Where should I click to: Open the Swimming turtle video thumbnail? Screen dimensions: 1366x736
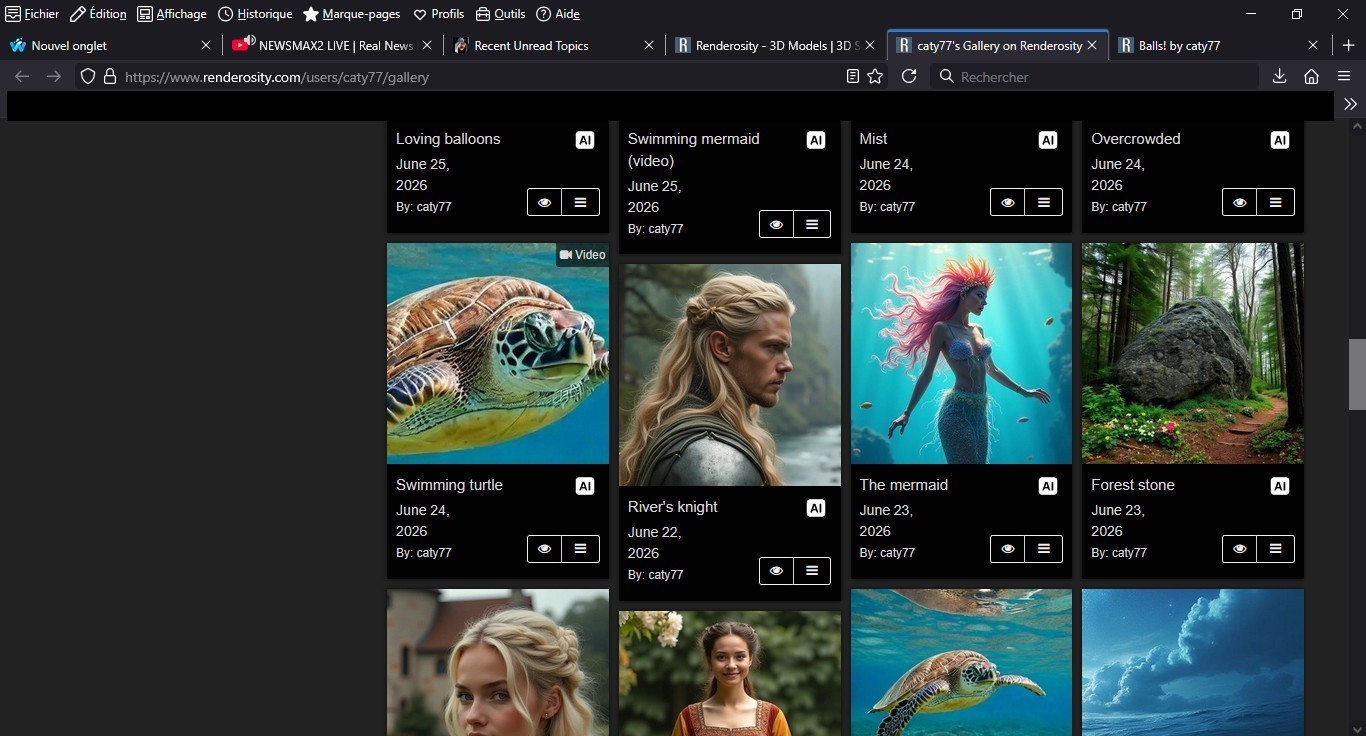point(498,353)
